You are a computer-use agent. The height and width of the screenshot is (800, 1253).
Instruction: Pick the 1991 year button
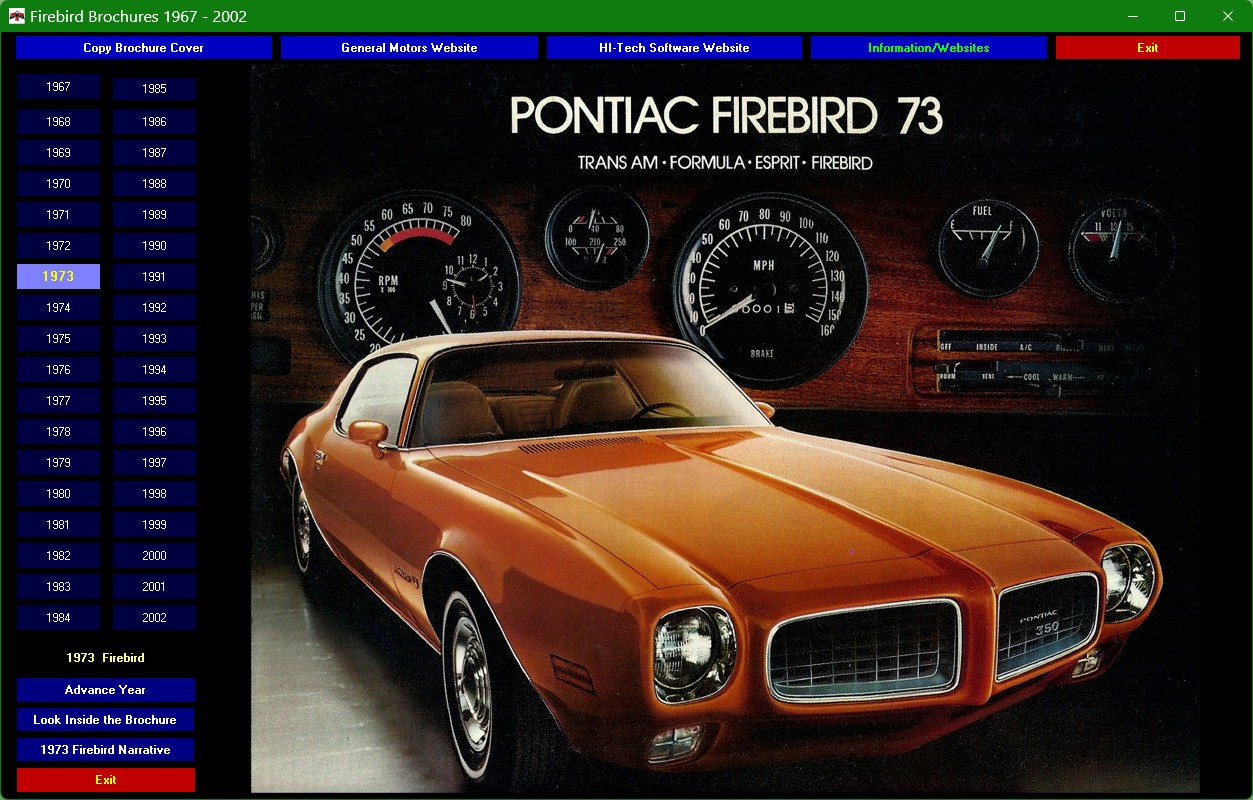[154, 277]
